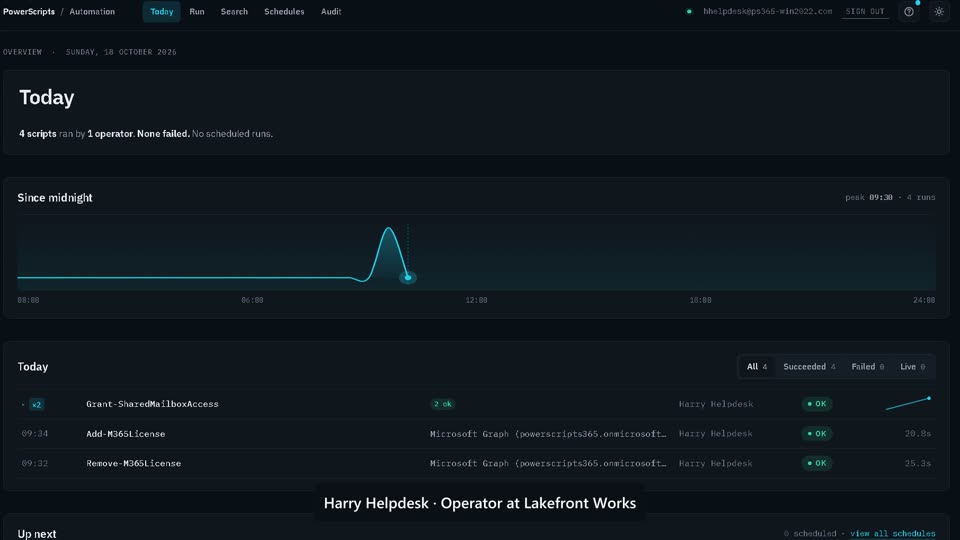Click OK status of Add-M365License

(817, 433)
